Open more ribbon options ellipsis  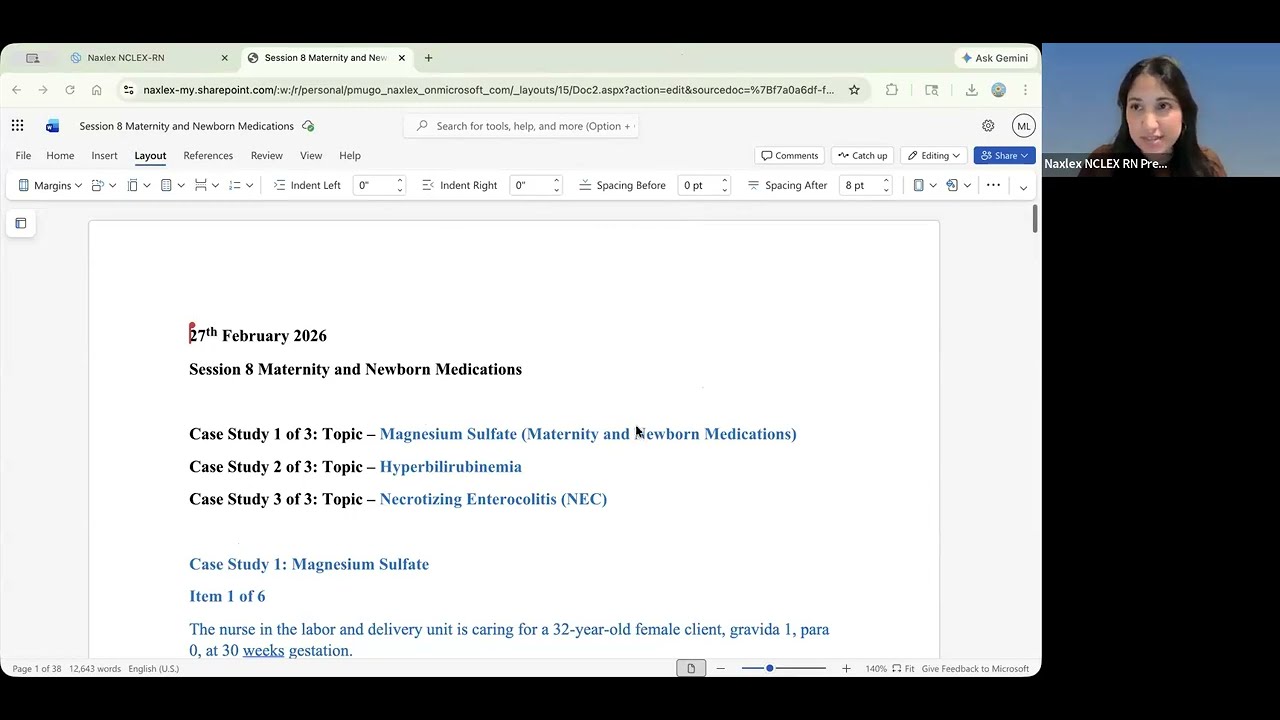pos(993,185)
